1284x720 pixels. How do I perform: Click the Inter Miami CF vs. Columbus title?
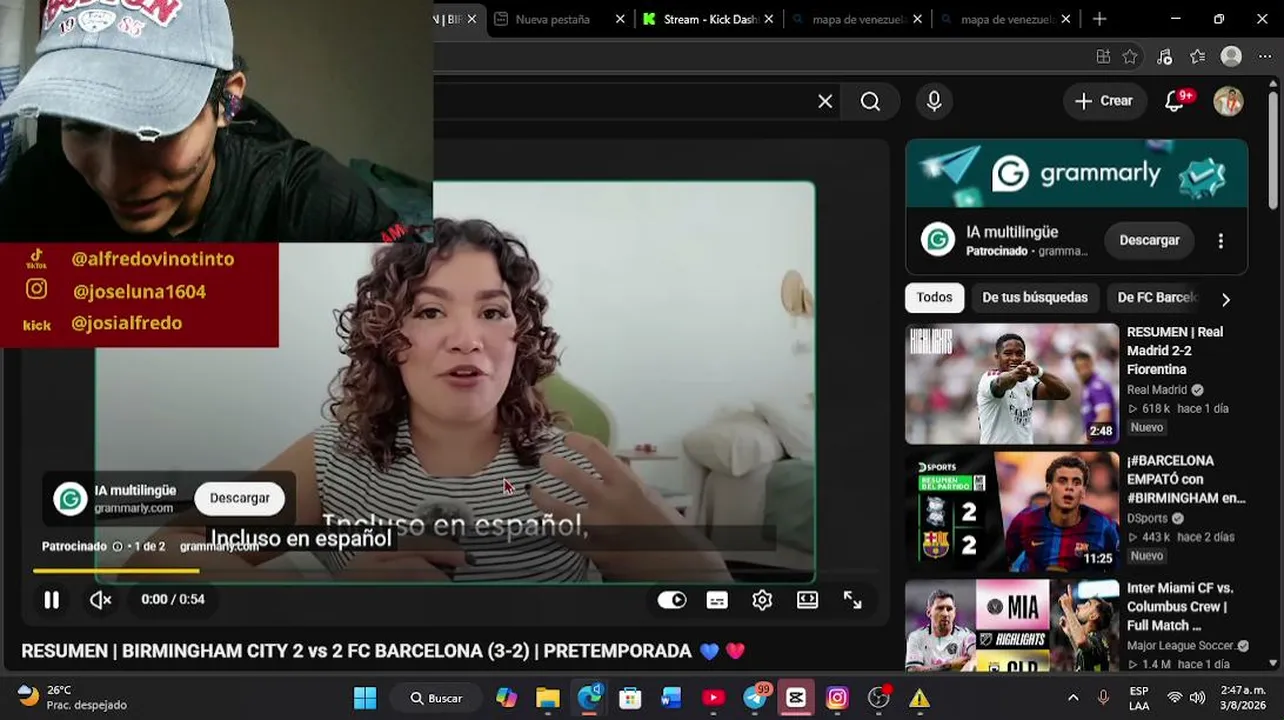coord(1180,607)
